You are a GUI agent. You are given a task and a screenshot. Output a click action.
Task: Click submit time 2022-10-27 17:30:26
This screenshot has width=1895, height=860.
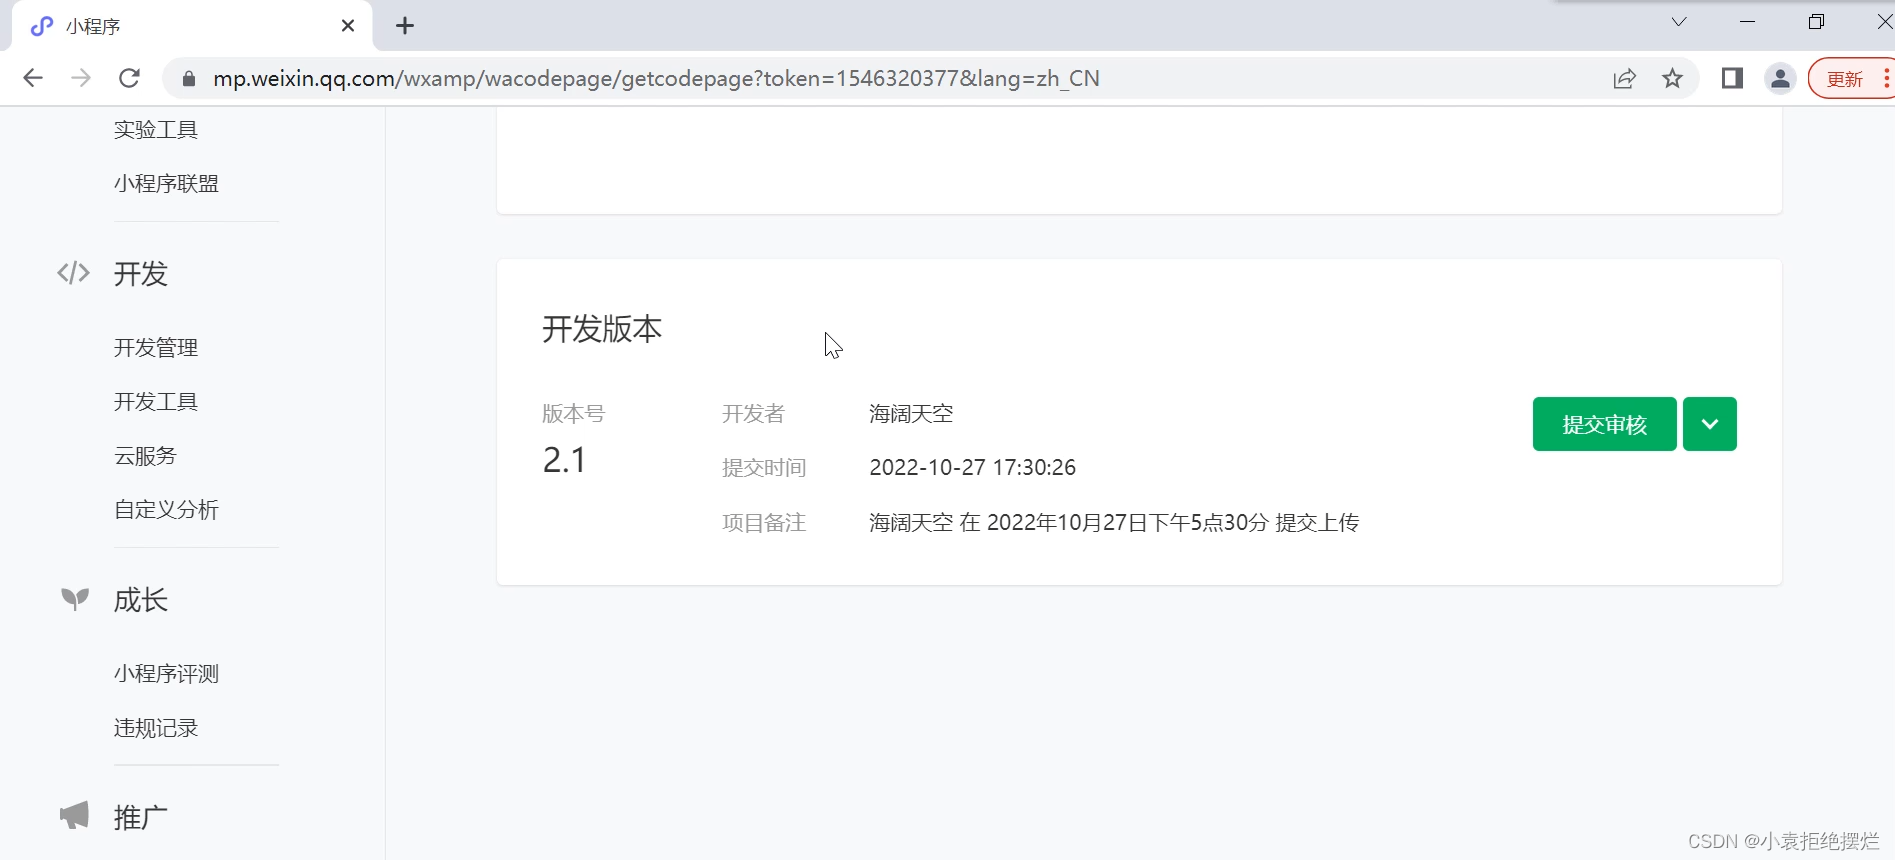(972, 467)
